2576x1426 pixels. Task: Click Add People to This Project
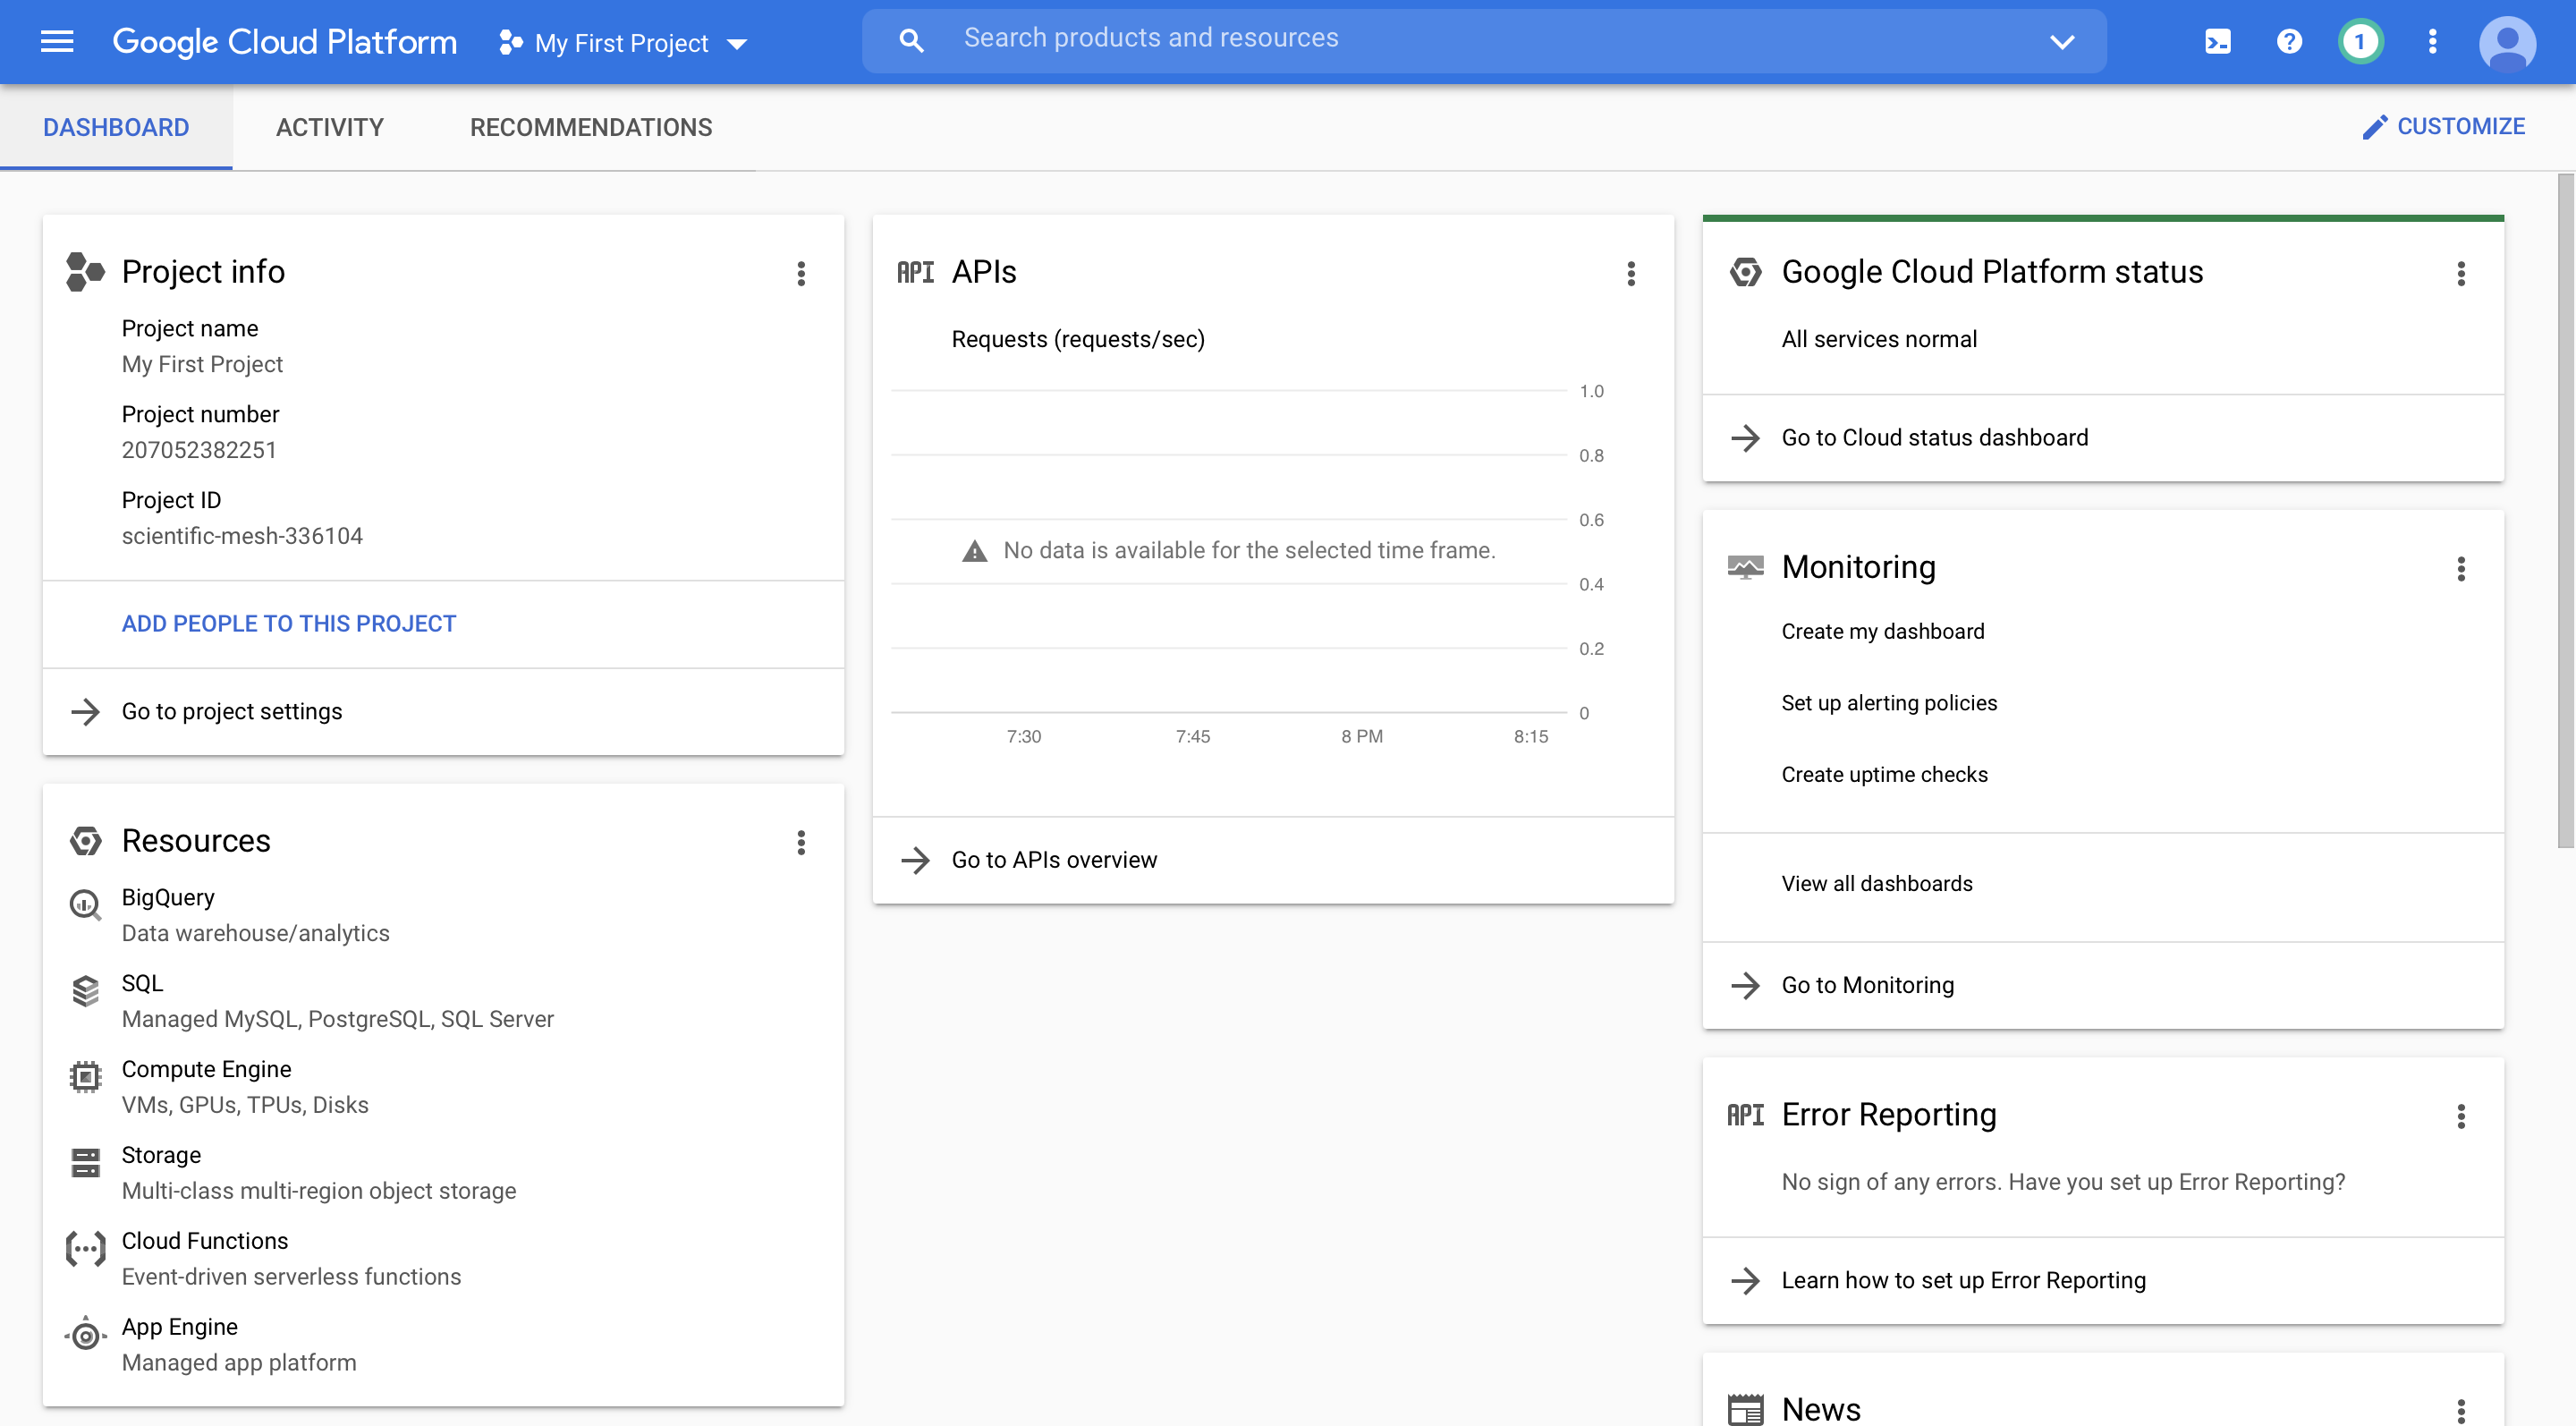click(x=289, y=624)
